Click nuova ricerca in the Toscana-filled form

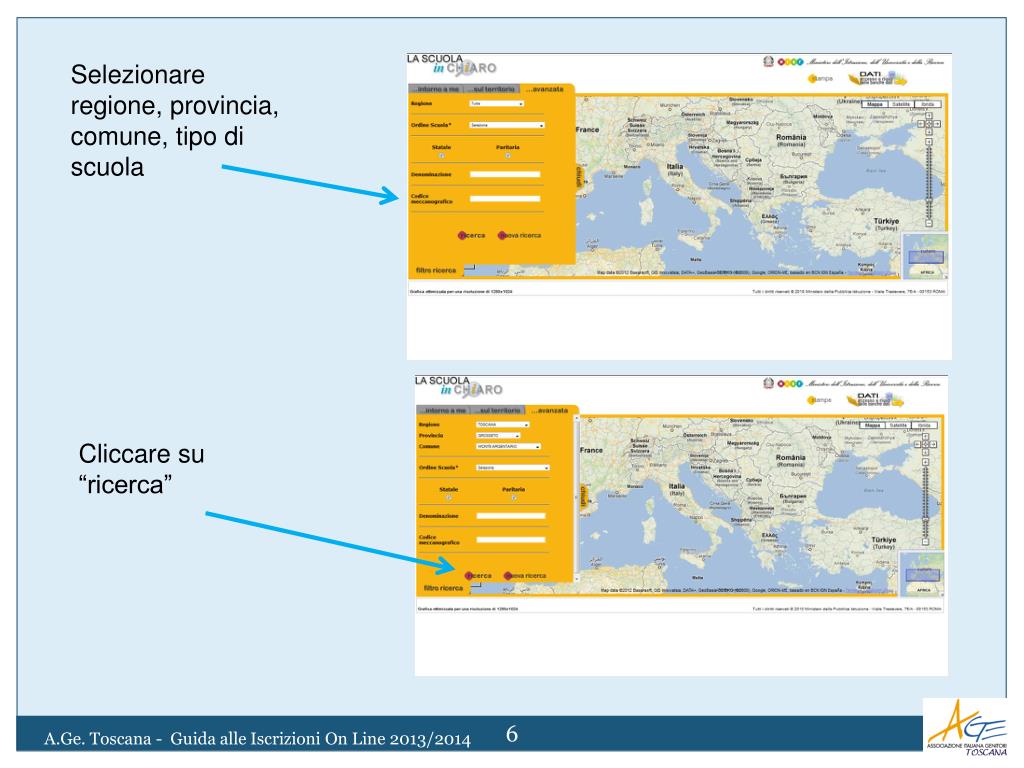coord(526,576)
